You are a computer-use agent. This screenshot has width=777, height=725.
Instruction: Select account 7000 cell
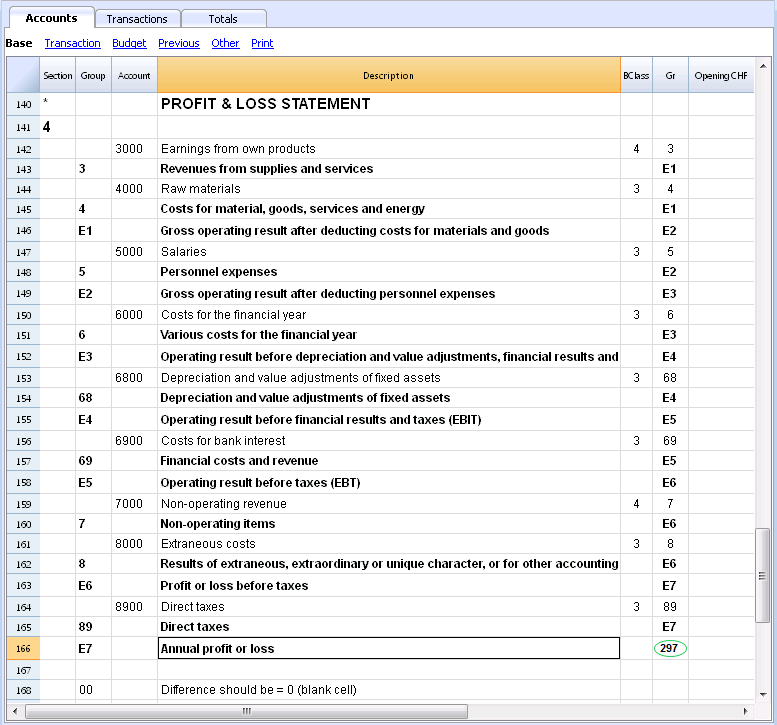(134, 503)
